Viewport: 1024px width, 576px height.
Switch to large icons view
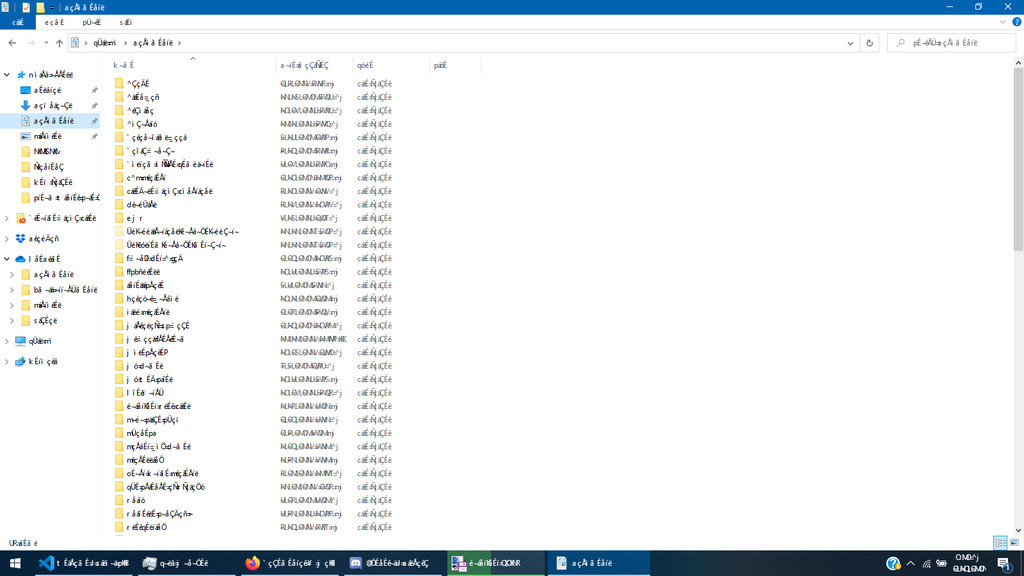point(1015,542)
